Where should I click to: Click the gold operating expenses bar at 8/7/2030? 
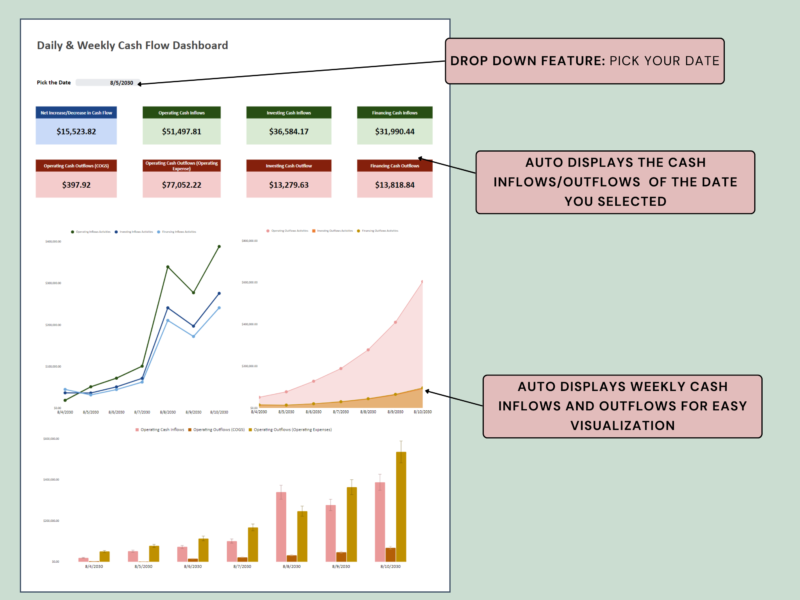click(253, 544)
